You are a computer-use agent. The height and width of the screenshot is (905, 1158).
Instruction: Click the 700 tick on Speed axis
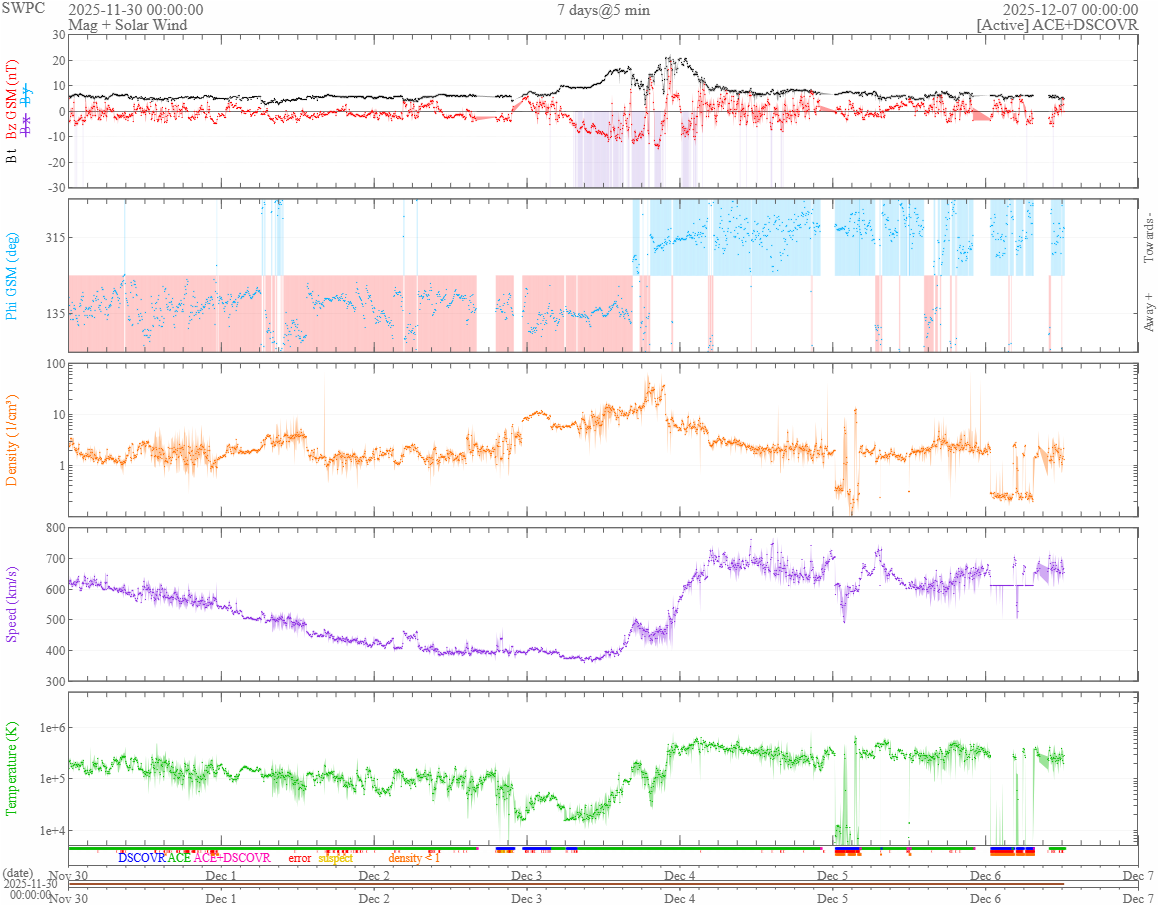(55, 559)
